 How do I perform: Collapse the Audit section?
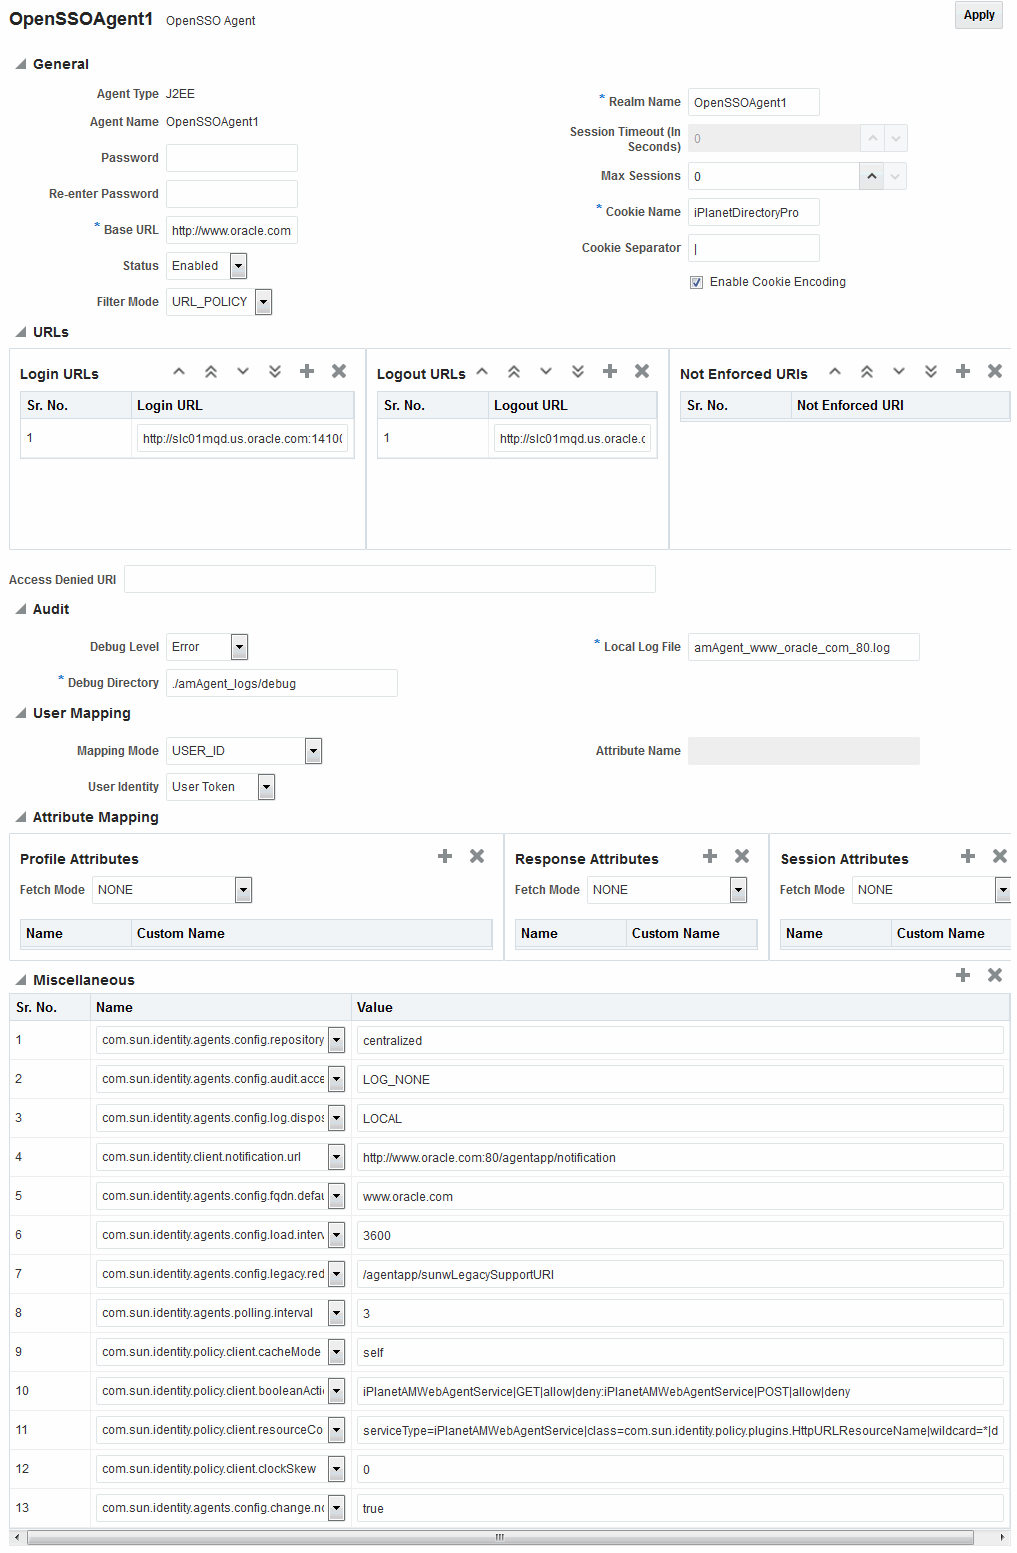[20, 609]
